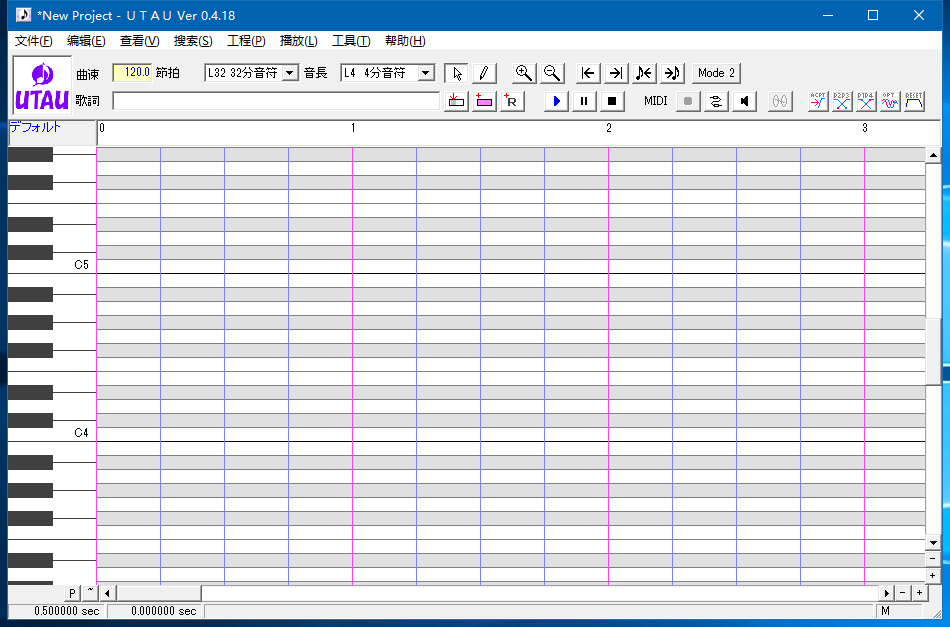The image size is (950, 627).
Task: Toggle the Mode 2 button
Action: tap(716, 73)
